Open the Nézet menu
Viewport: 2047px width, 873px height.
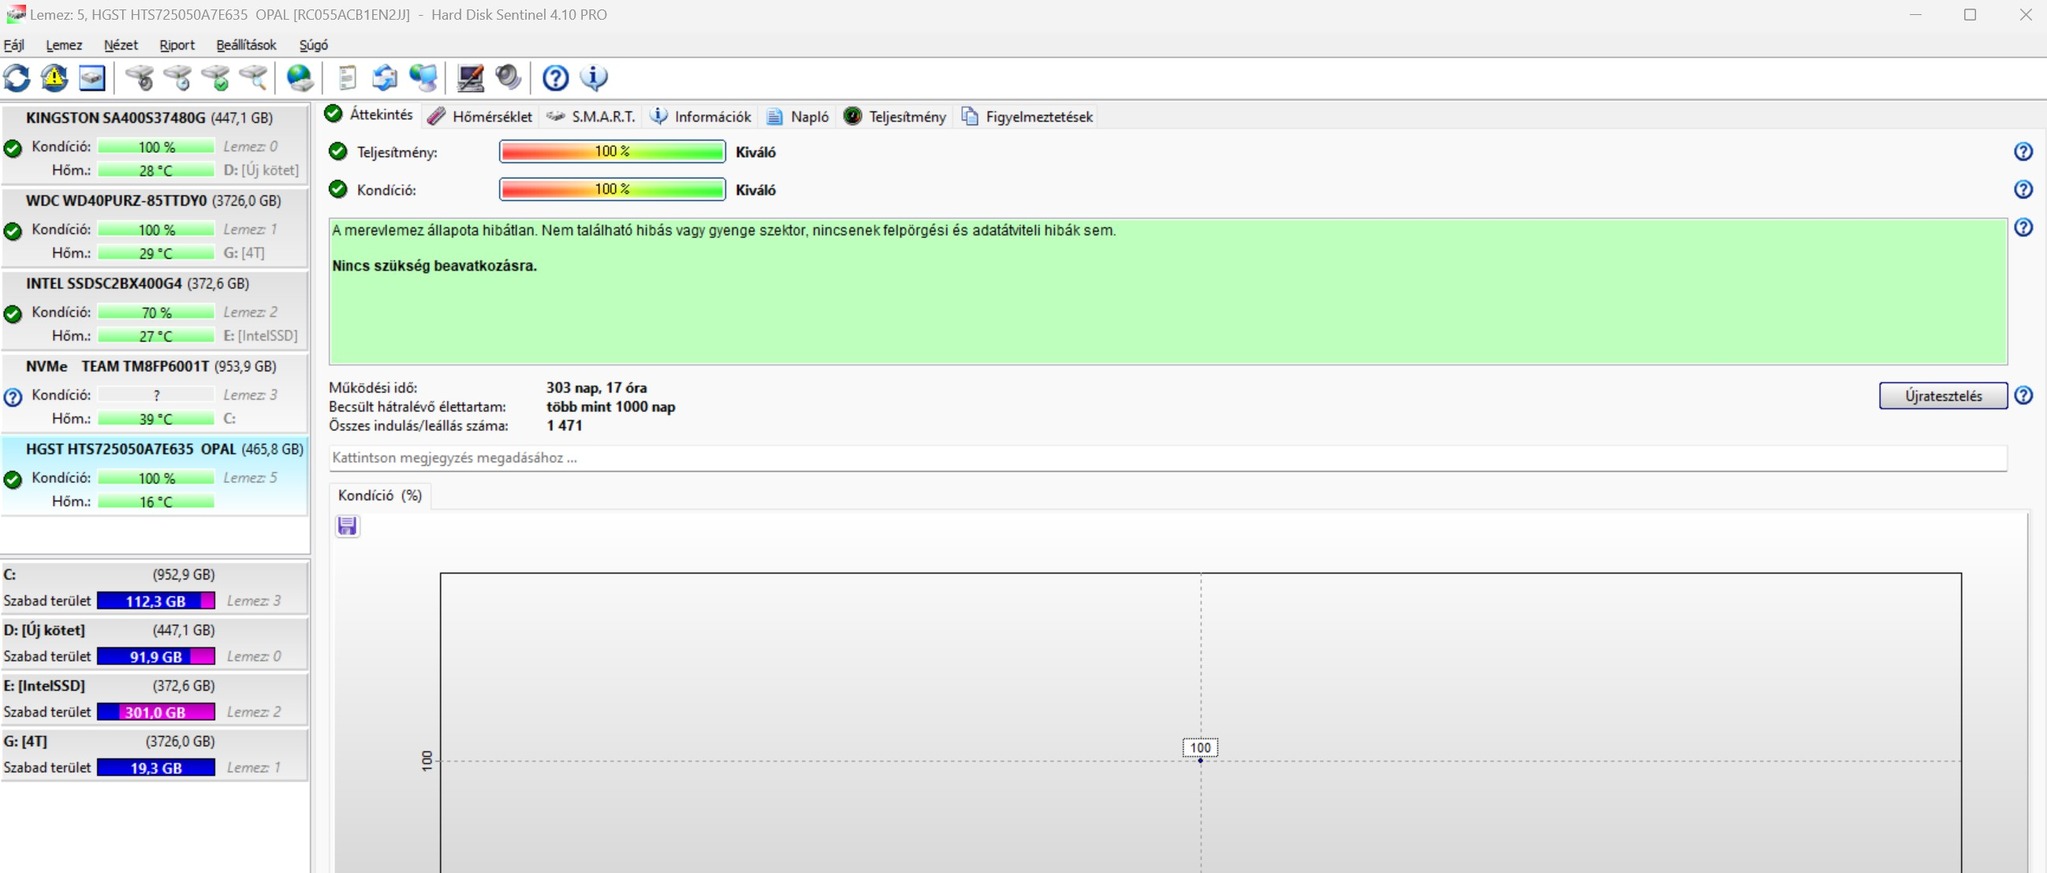point(121,45)
